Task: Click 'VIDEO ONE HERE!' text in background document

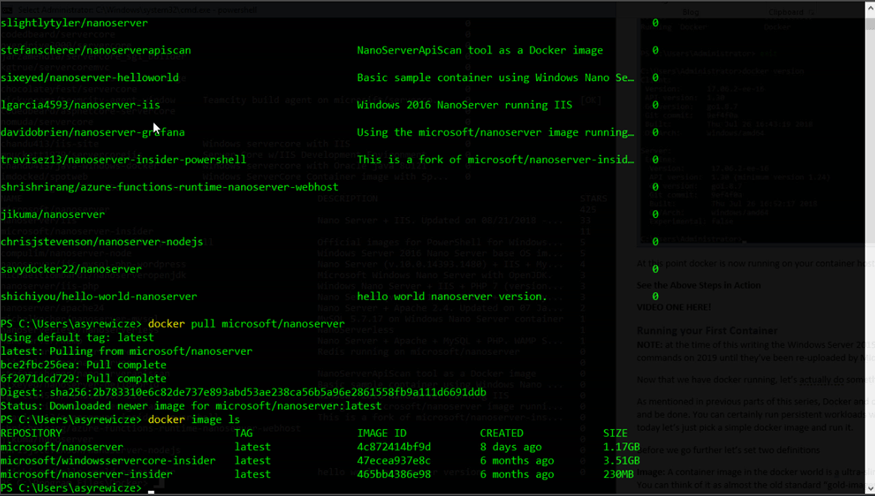Action: pos(674,307)
